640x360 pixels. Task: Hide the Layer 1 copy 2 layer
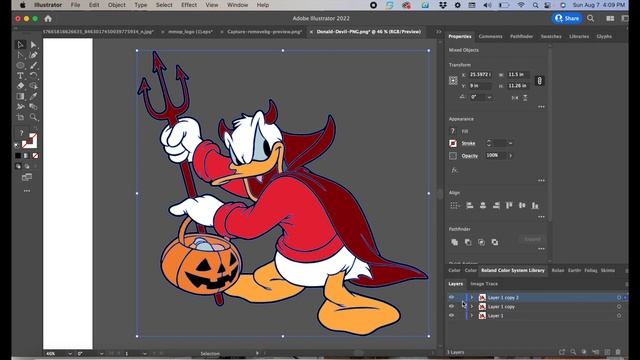point(451,298)
